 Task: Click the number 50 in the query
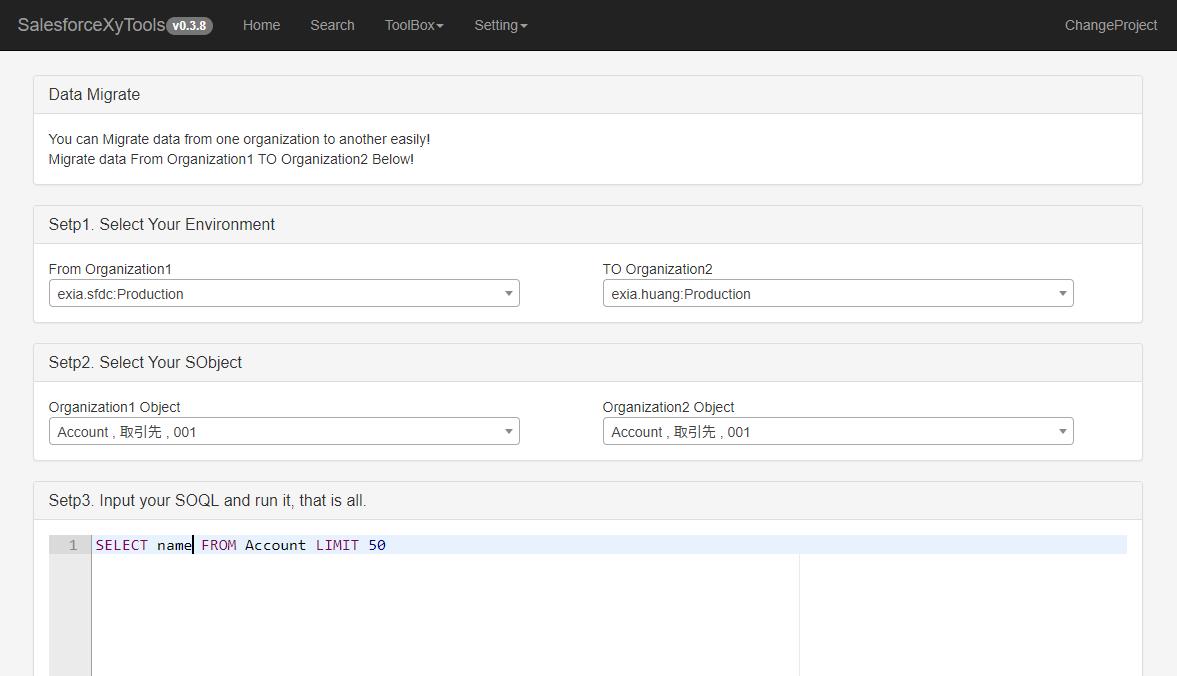coord(377,545)
